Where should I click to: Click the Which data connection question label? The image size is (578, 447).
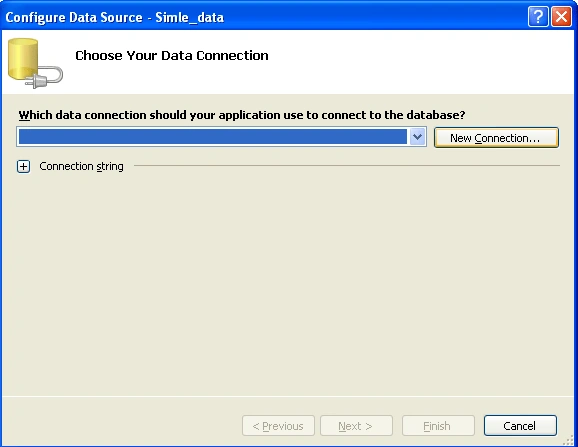pyautogui.click(x=242, y=115)
